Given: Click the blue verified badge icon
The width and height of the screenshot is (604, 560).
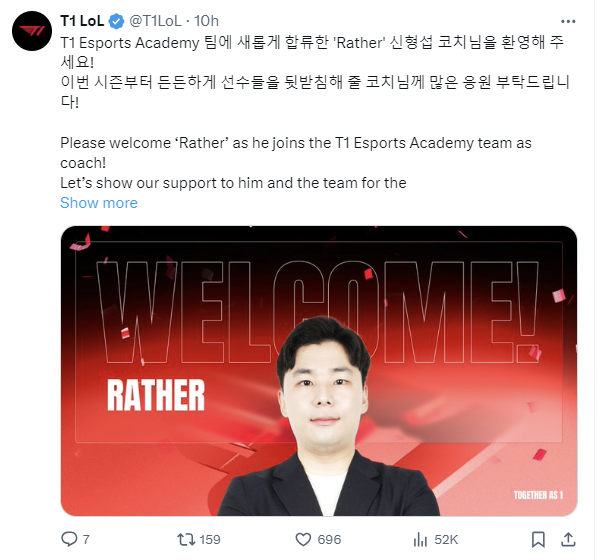Looking at the screenshot, I should [116, 21].
